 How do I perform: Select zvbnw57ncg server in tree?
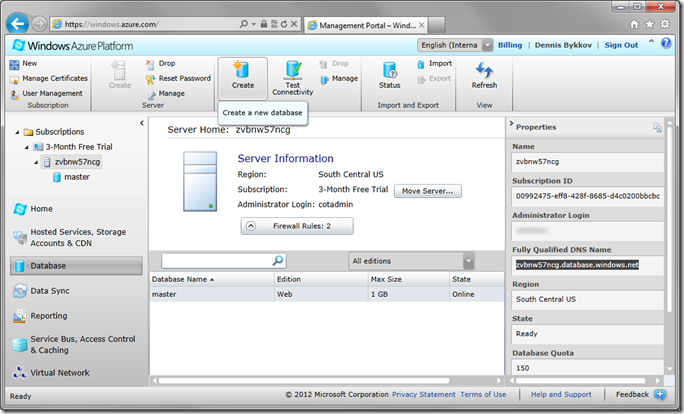coord(72,162)
